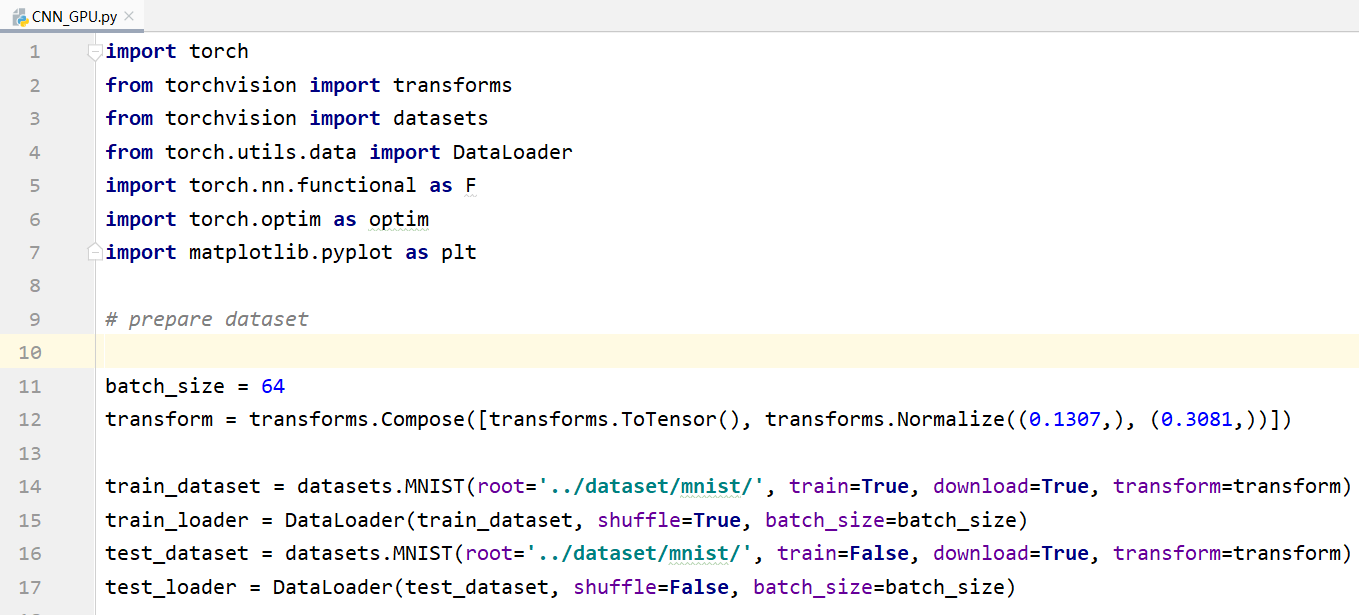Image resolution: width=1359 pixels, height=615 pixels.
Task: Click line number 14 in the gutter
Action: click(29, 486)
